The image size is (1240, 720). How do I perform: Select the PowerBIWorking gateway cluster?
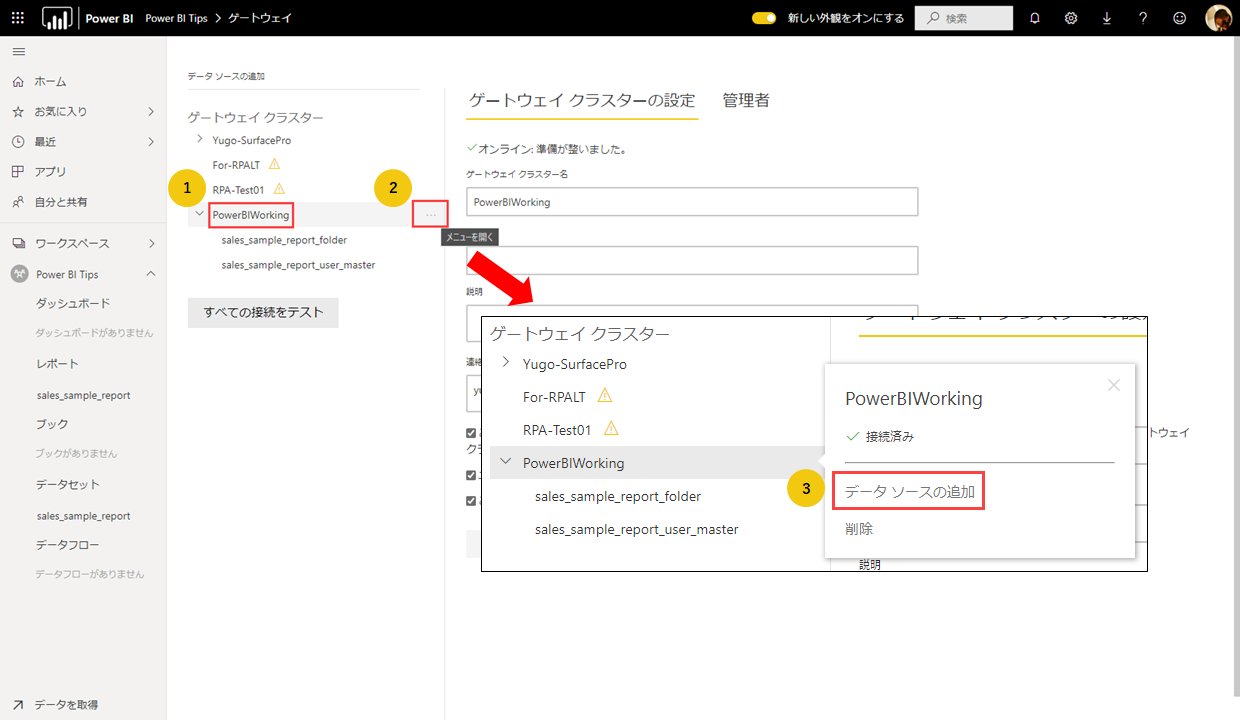(x=251, y=215)
